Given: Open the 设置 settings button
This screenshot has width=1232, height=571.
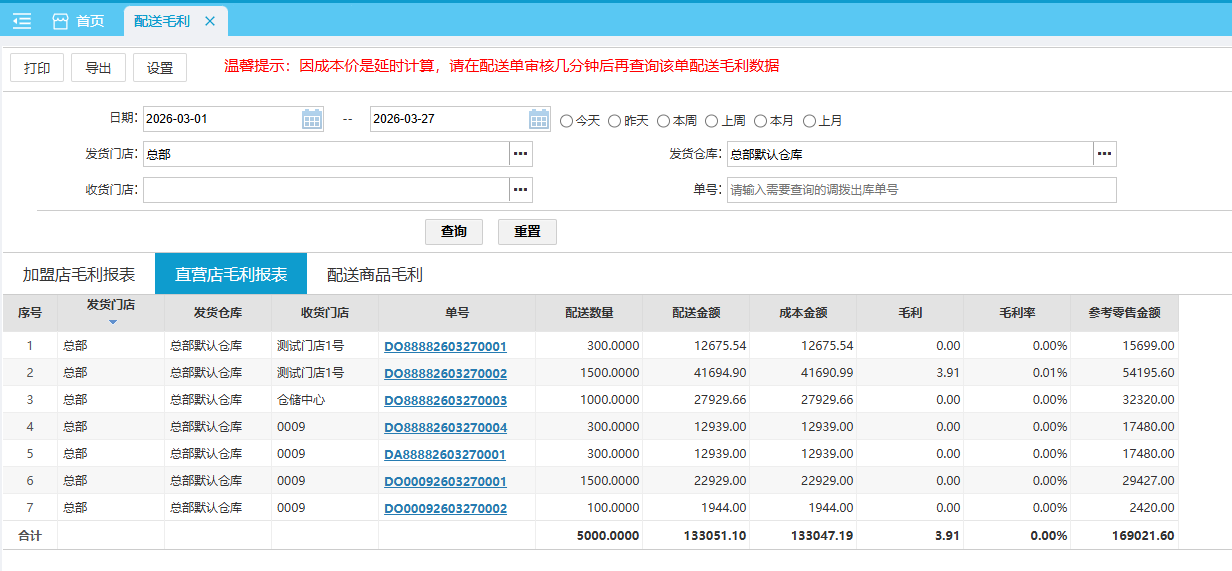Looking at the screenshot, I should [160, 68].
